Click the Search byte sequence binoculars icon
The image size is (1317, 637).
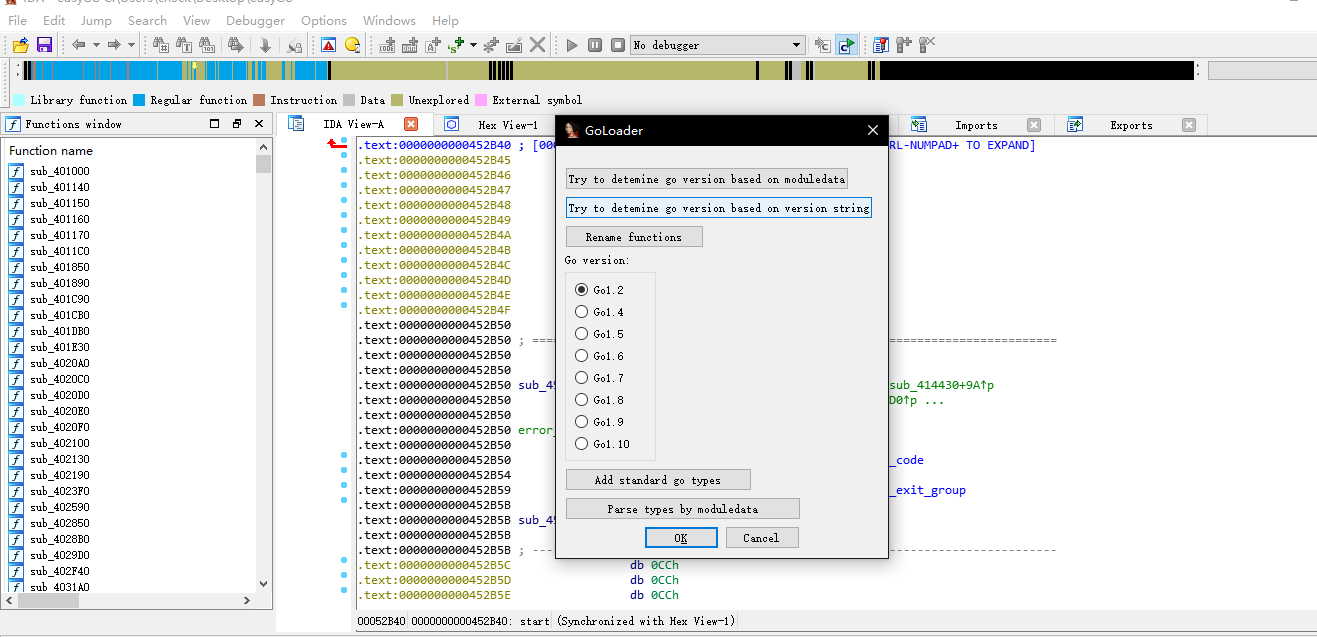[x=208, y=45]
